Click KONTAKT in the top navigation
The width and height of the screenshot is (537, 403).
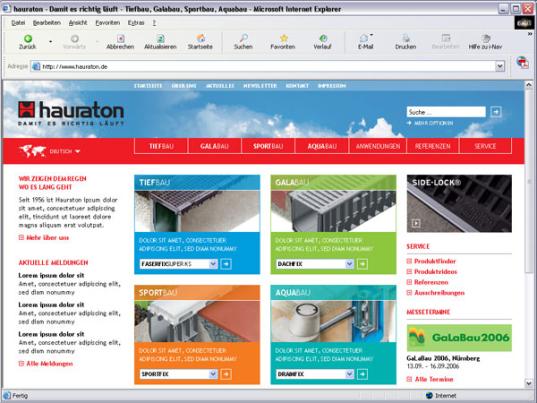click(x=297, y=86)
